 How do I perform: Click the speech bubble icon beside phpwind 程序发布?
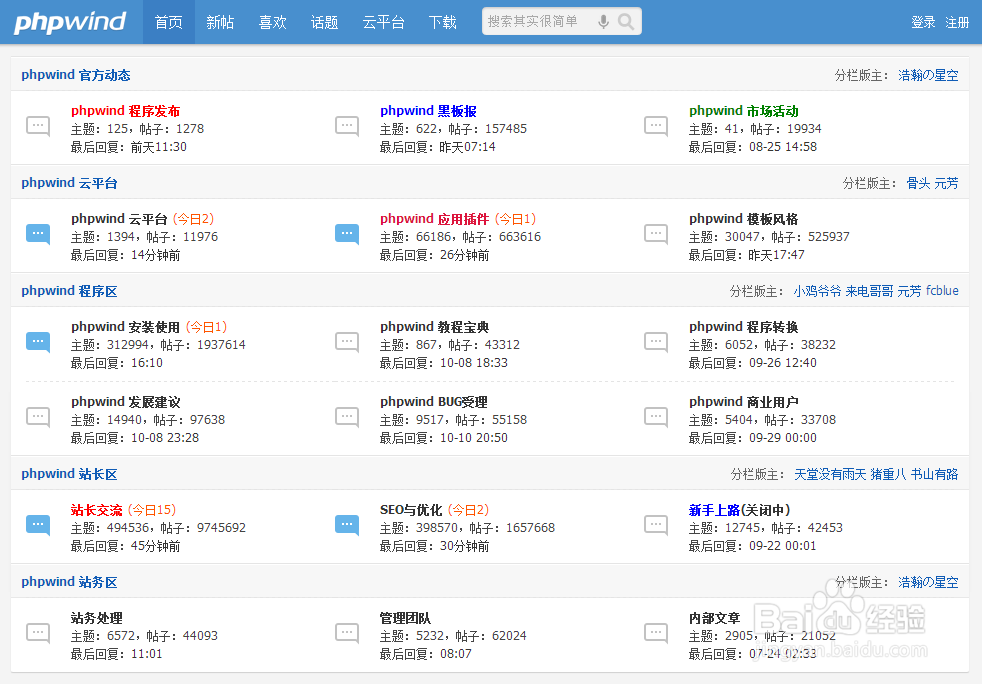[38, 126]
